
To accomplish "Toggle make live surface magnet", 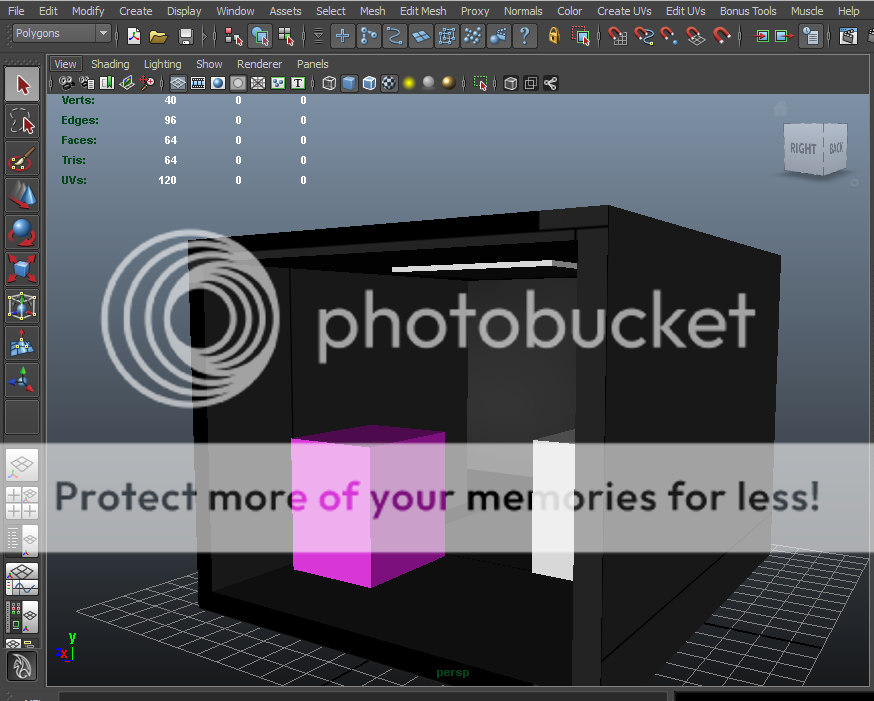I will 721,36.
